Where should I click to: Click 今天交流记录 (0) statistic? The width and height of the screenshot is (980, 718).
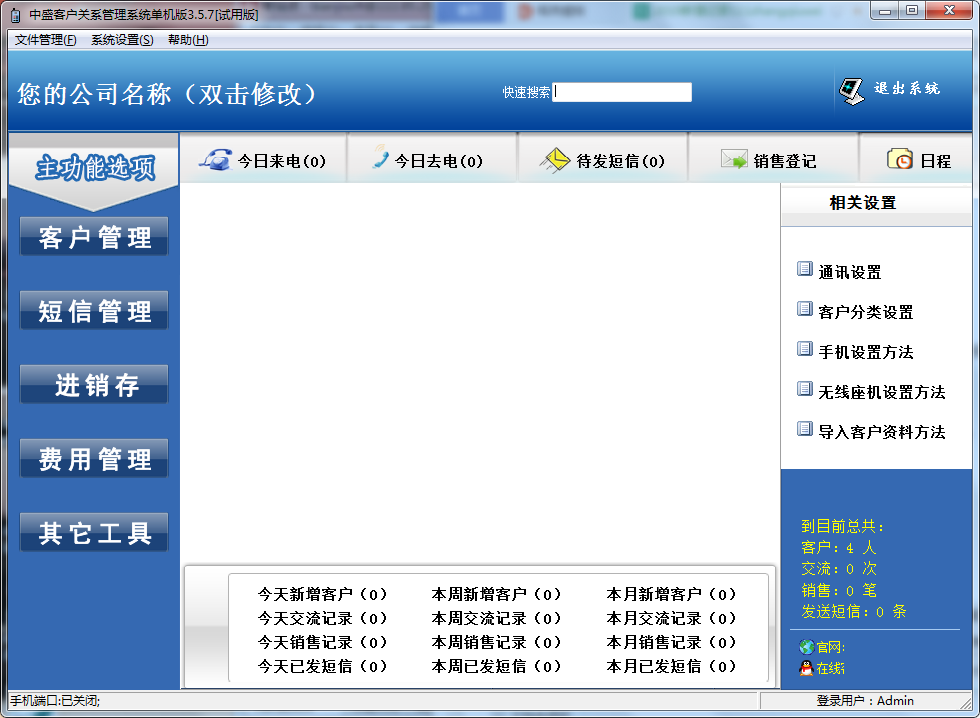coord(322,618)
